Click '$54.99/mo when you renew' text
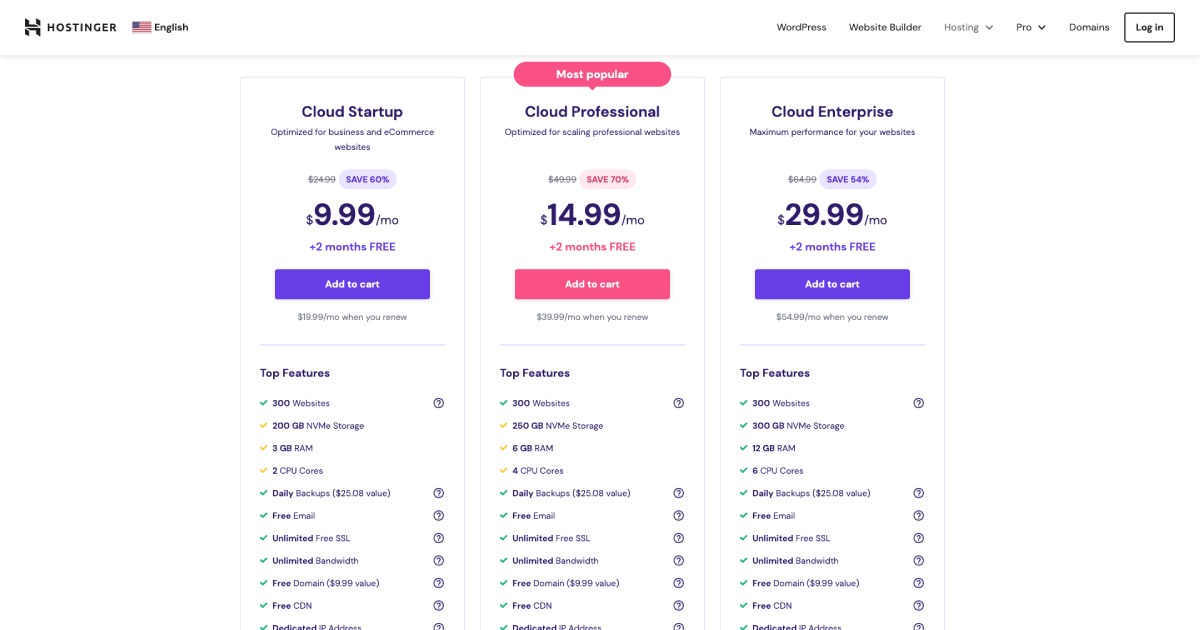The image size is (1200, 630). click(x=832, y=317)
